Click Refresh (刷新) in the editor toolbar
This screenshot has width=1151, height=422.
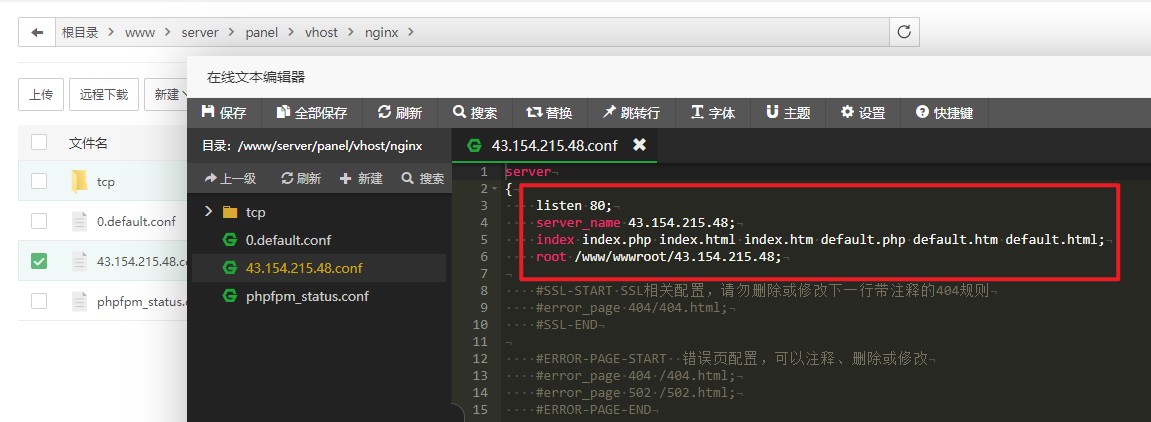[400, 113]
